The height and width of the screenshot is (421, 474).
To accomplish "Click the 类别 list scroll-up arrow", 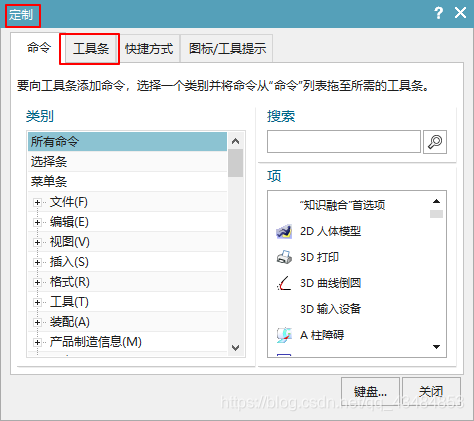I will (236, 141).
